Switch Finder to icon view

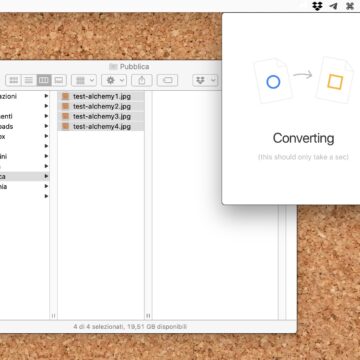(x=14, y=80)
